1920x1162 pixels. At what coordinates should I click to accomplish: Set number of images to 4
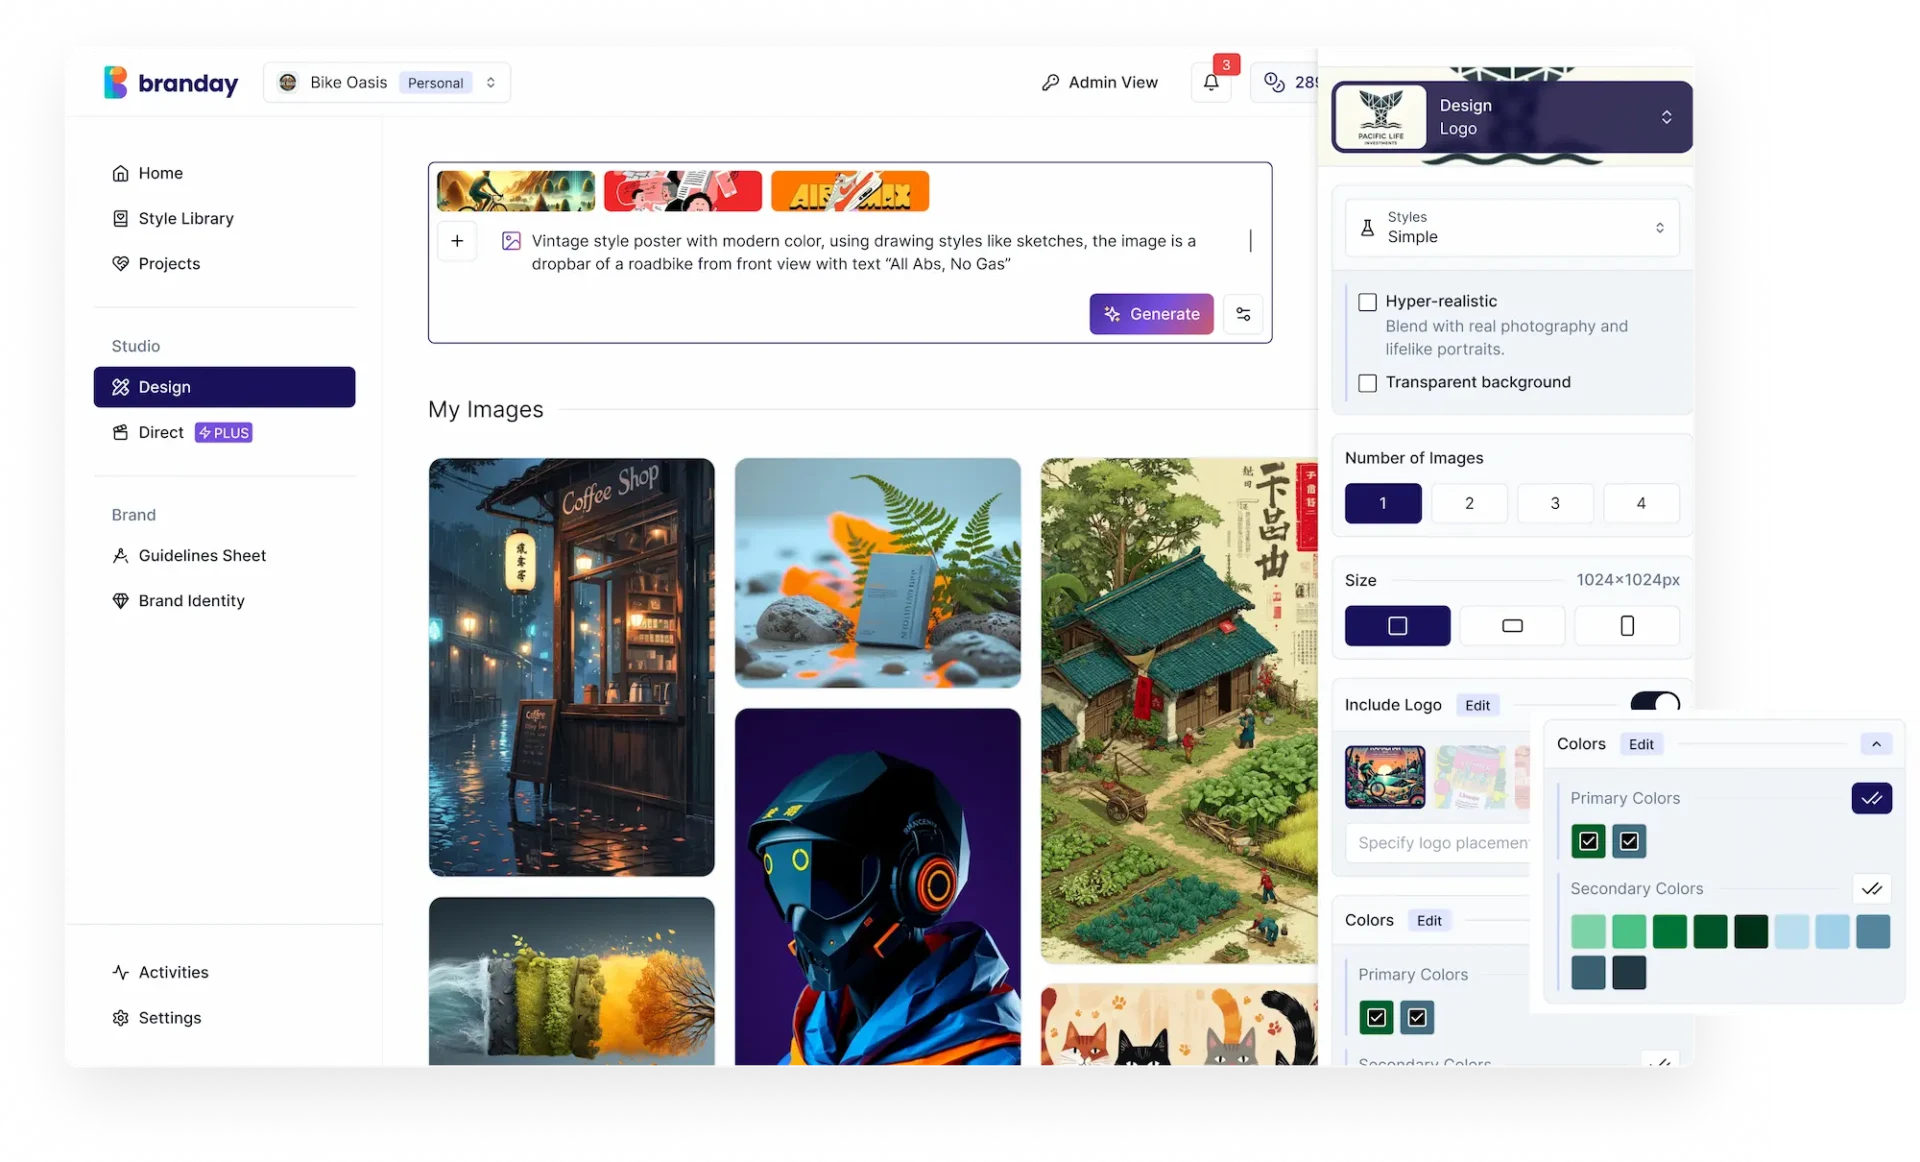coord(1641,503)
